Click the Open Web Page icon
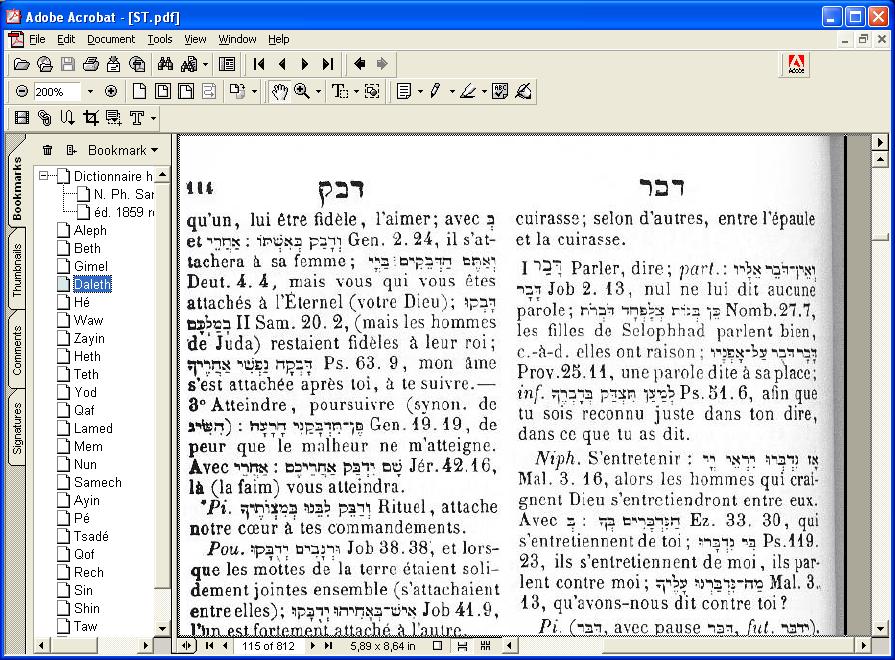This screenshot has height=660, width=895. pyautogui.click(x=45, y=64)
